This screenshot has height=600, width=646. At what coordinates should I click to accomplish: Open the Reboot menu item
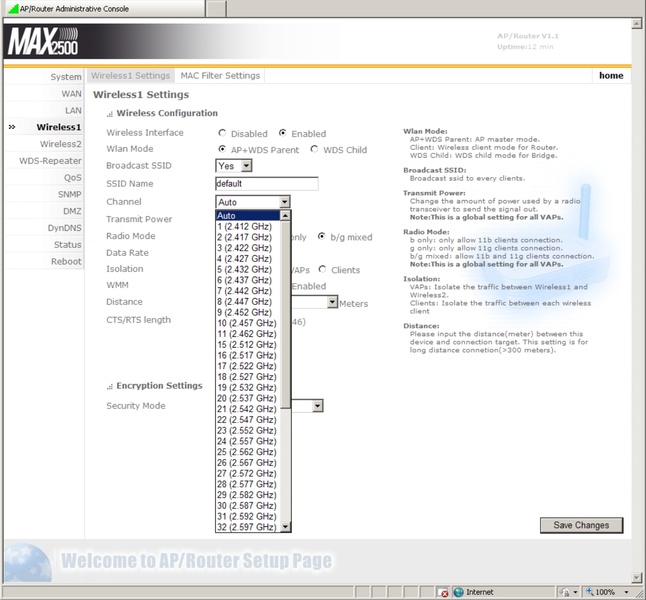tap(66, 261)
